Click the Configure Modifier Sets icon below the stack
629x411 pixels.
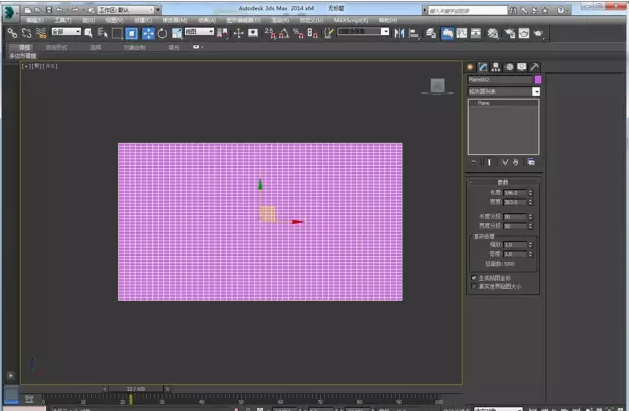point(532,161)
